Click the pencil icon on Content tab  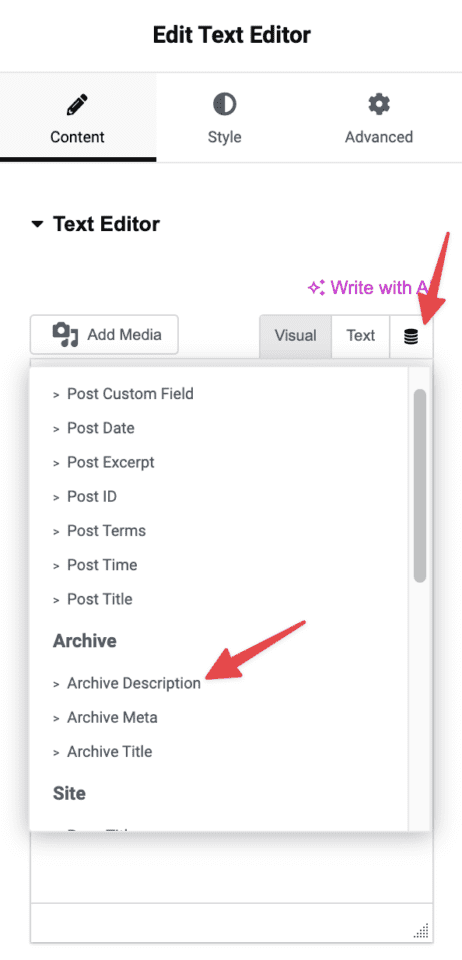click(x=78, y=105)
